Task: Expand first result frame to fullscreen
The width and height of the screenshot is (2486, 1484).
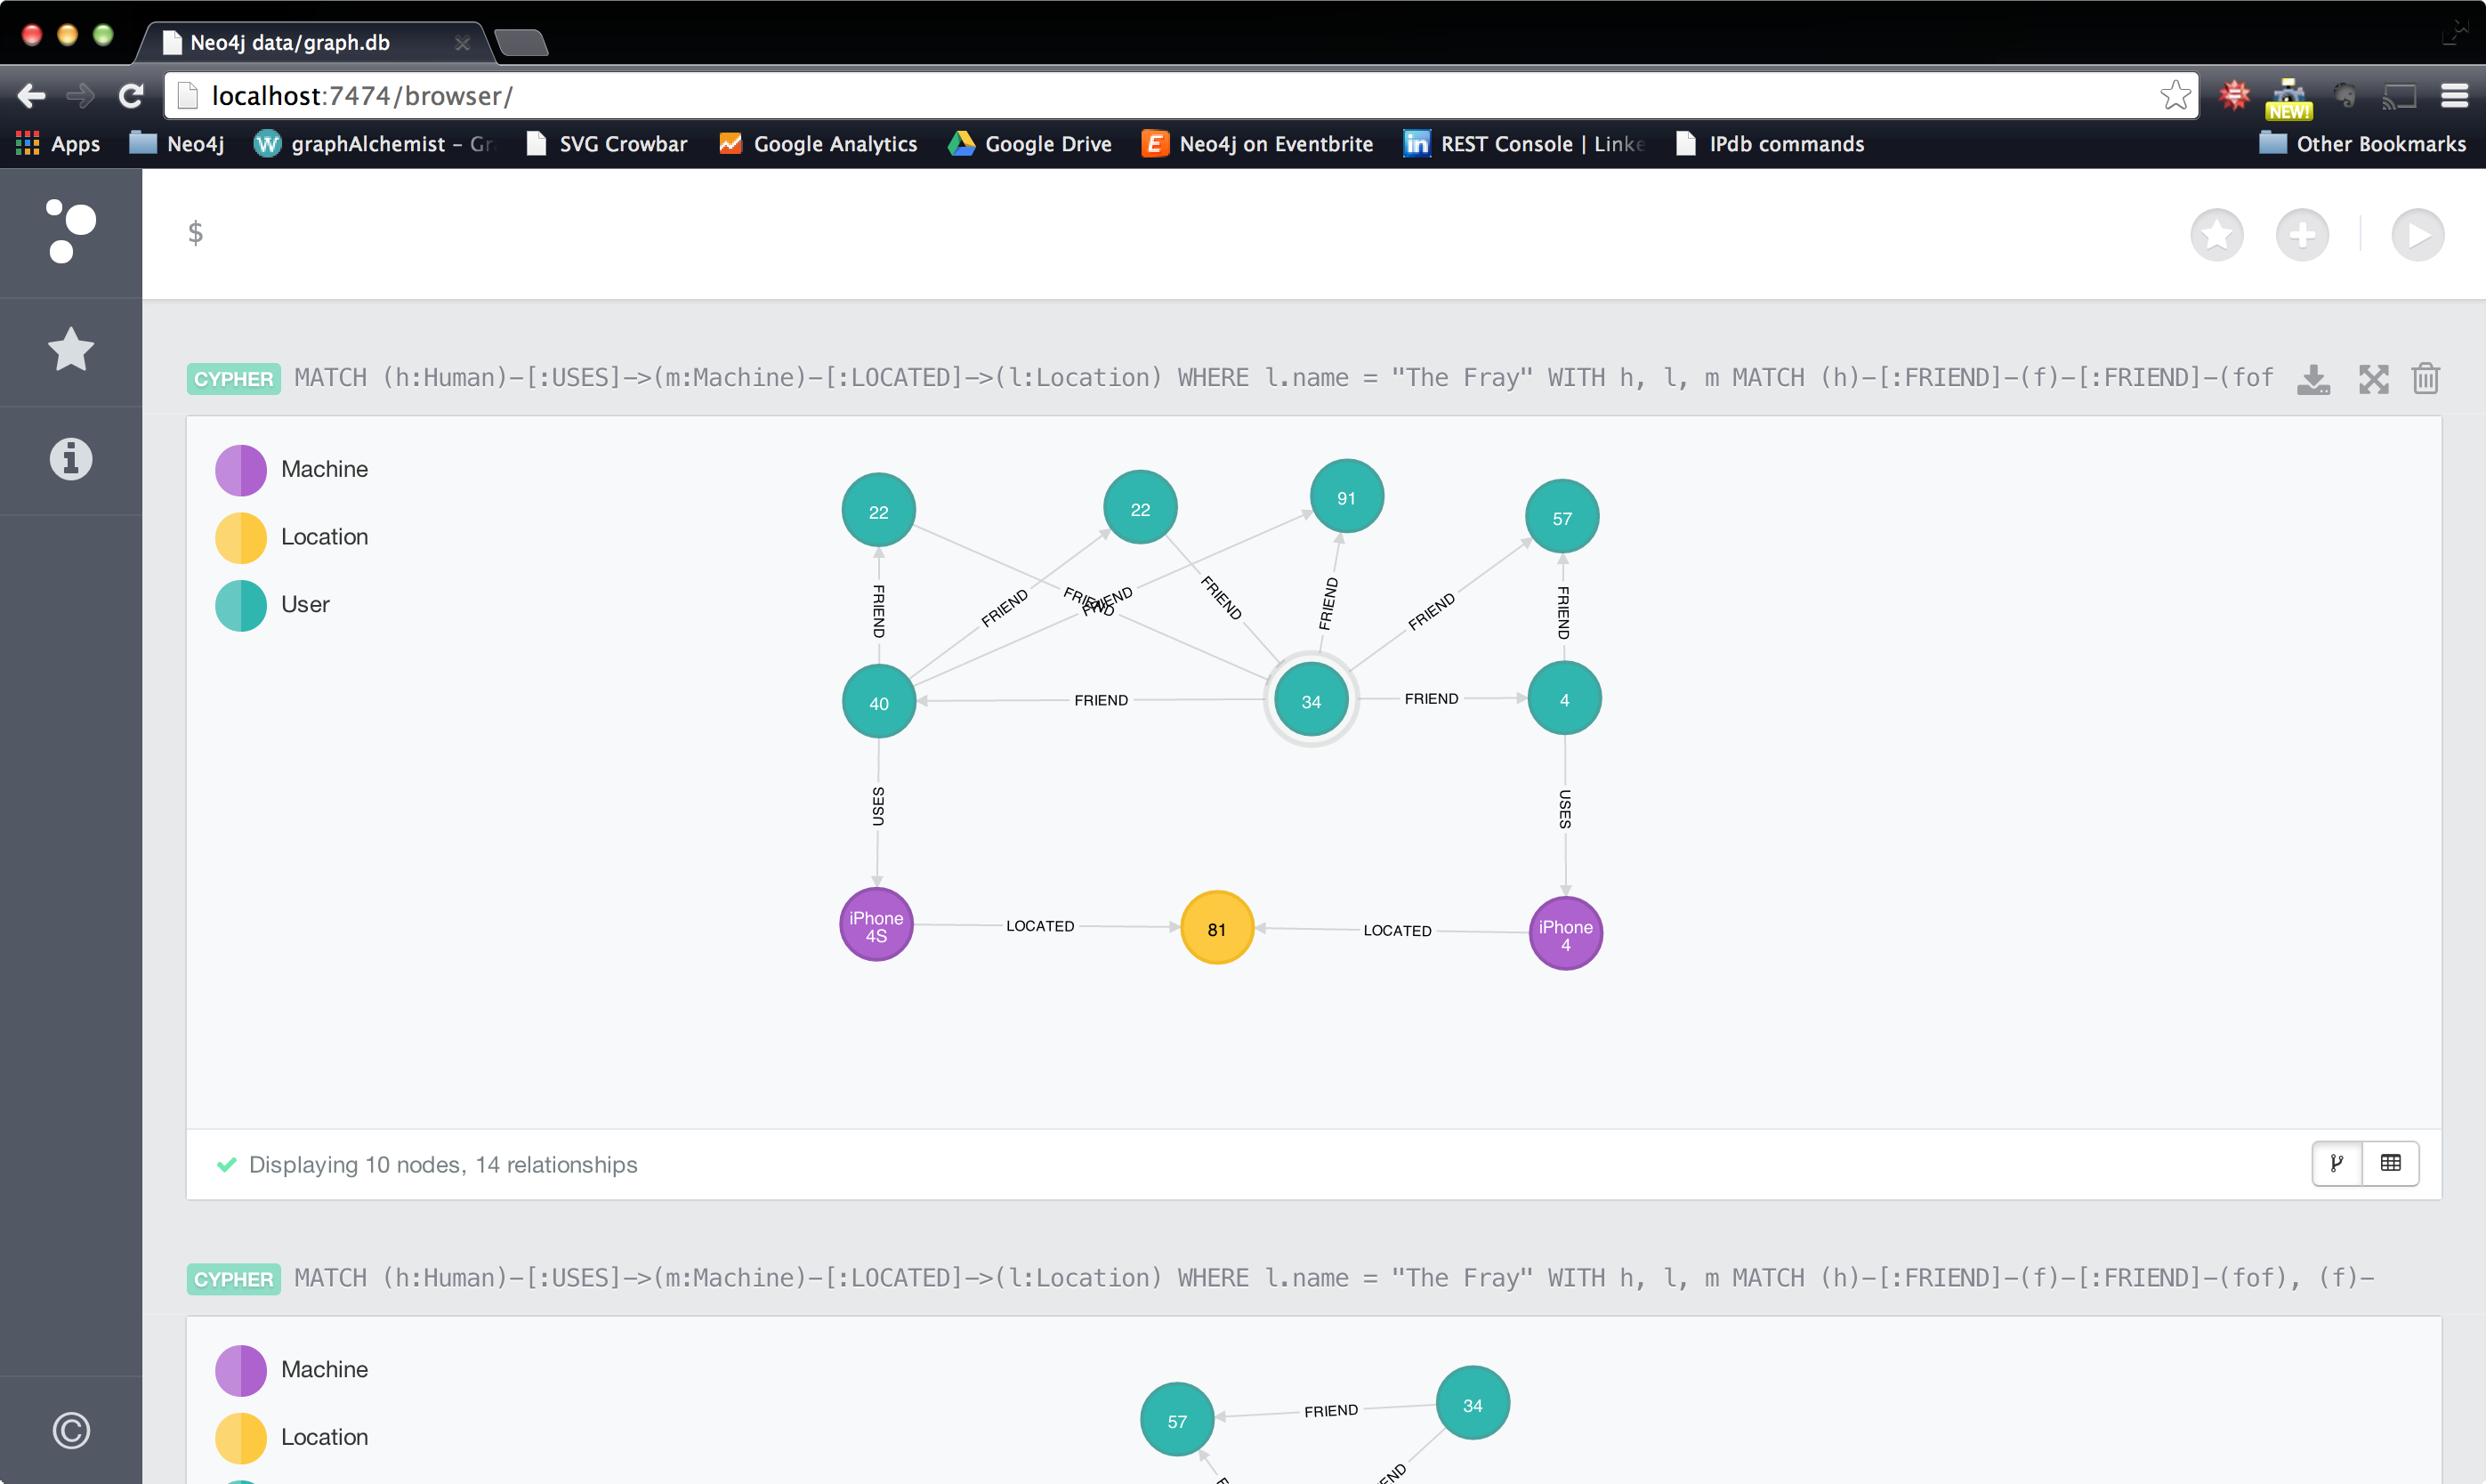Action: (x=2373, y=379)
